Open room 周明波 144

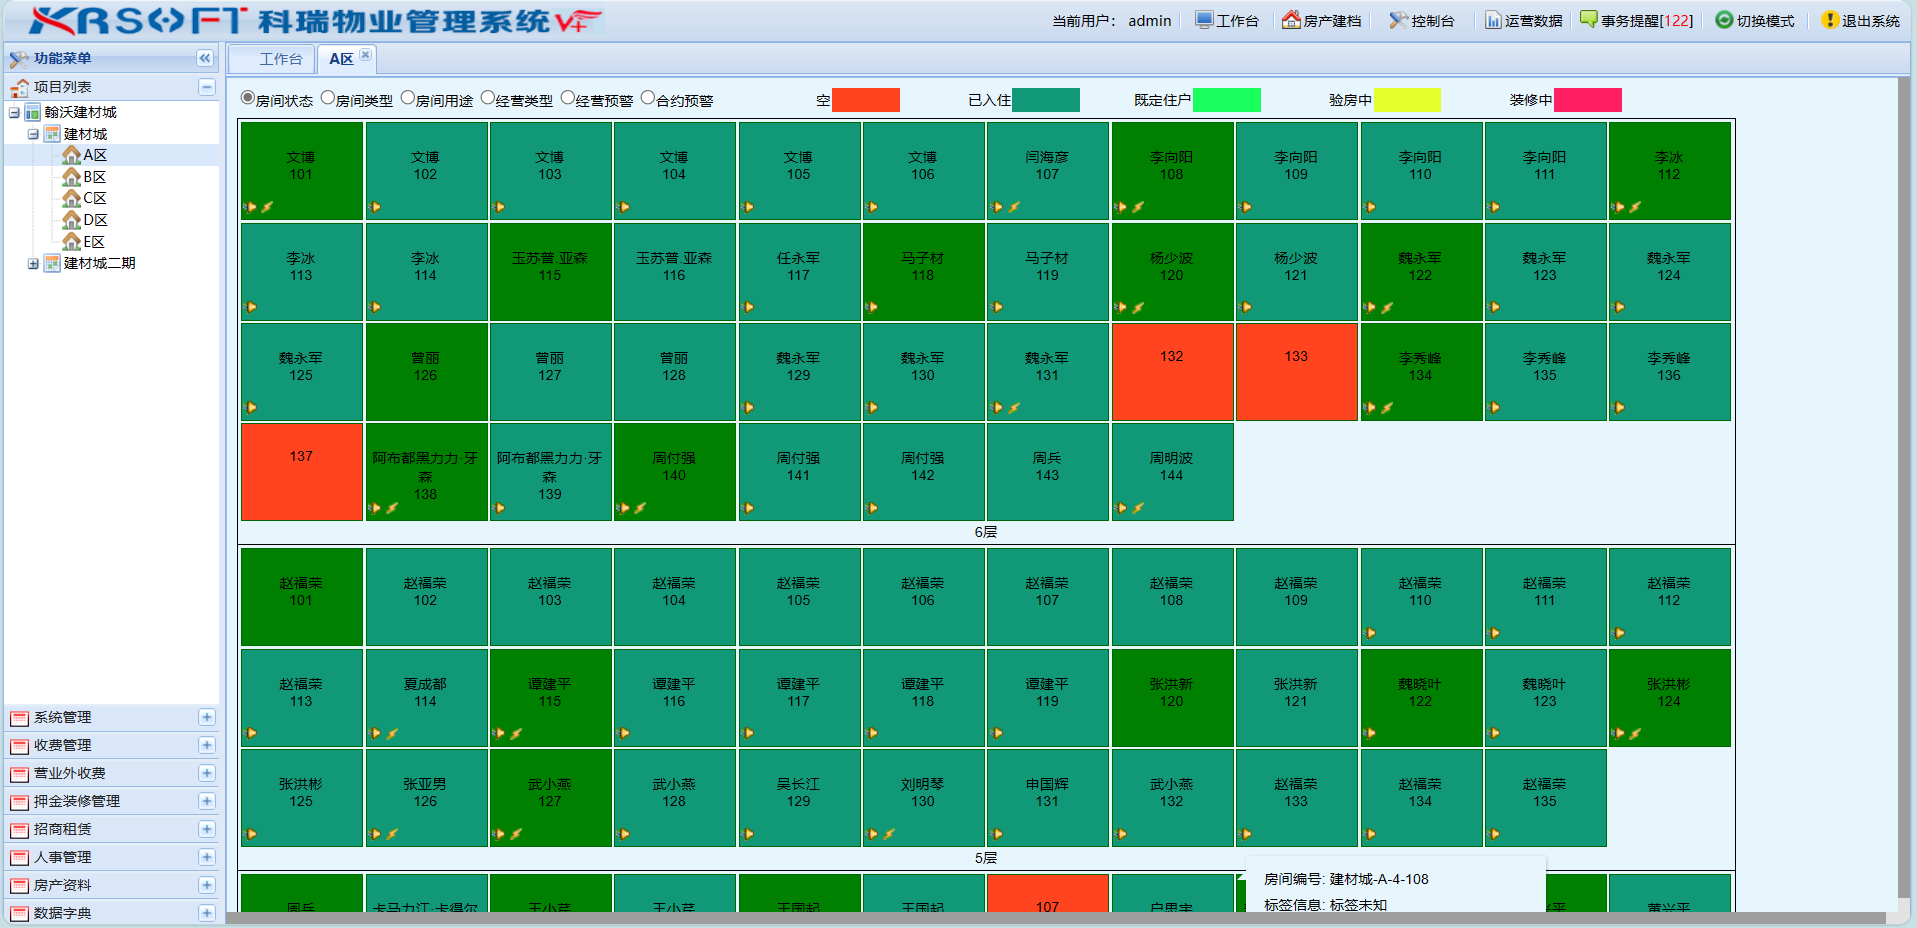(1172, 471)
